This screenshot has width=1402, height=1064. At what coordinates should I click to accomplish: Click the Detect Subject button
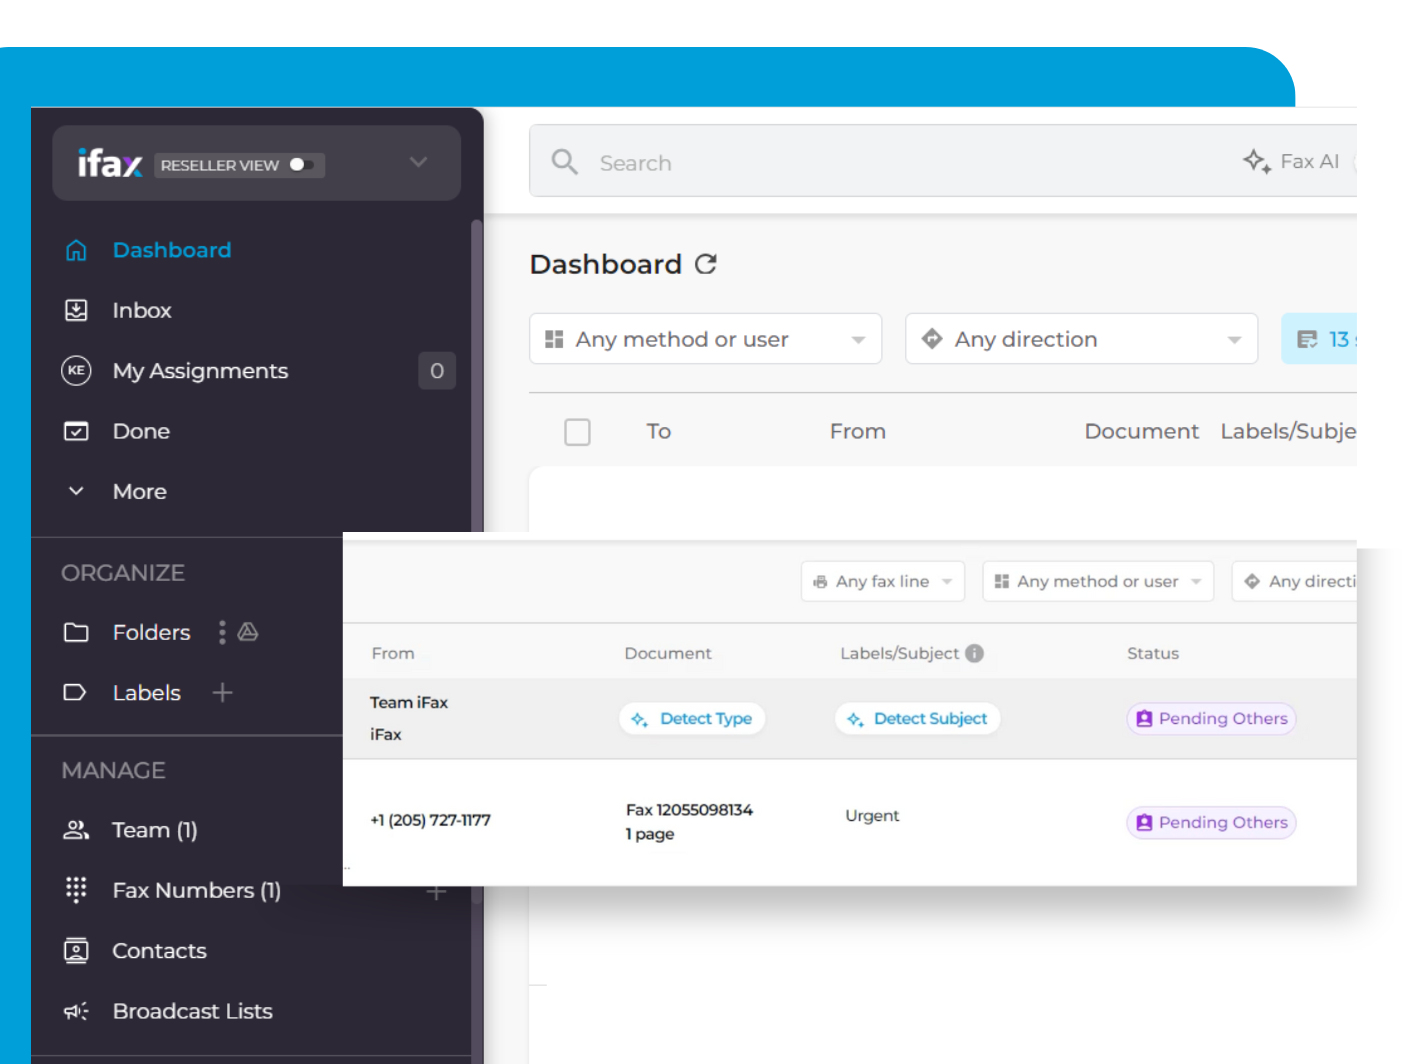pos(917,719)
